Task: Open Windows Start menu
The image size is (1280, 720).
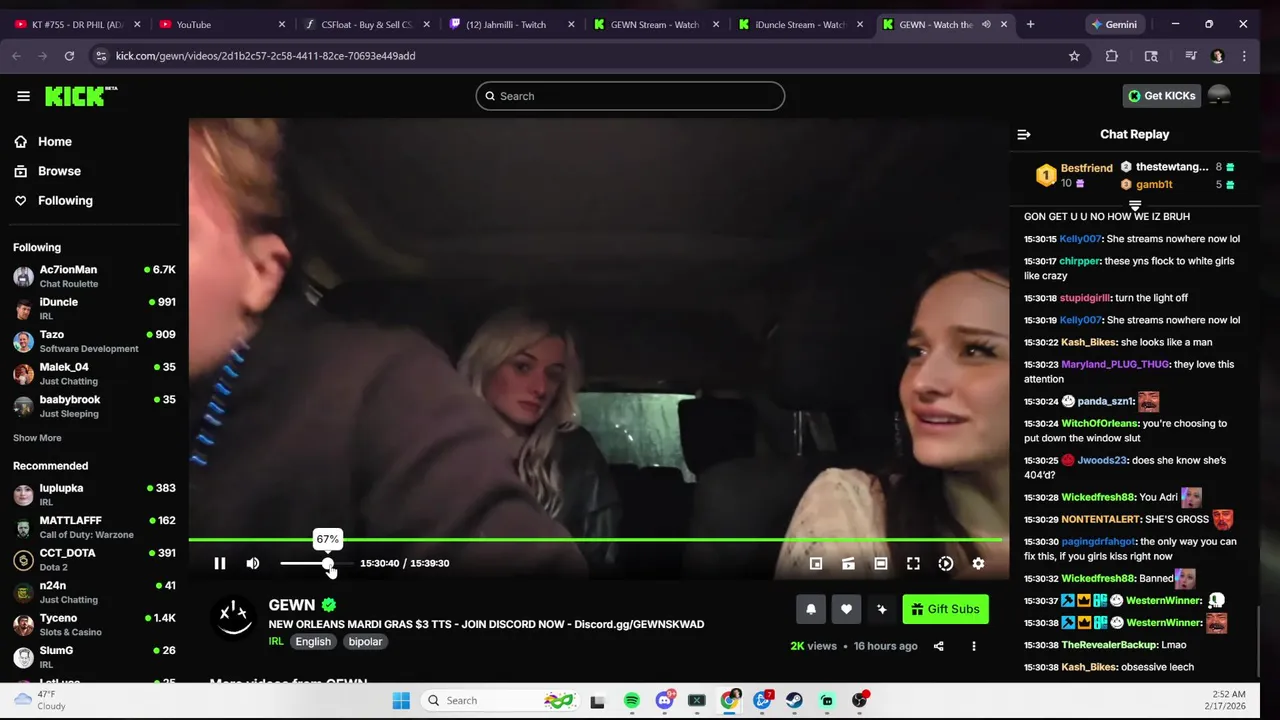Action: tap(401, 701)
